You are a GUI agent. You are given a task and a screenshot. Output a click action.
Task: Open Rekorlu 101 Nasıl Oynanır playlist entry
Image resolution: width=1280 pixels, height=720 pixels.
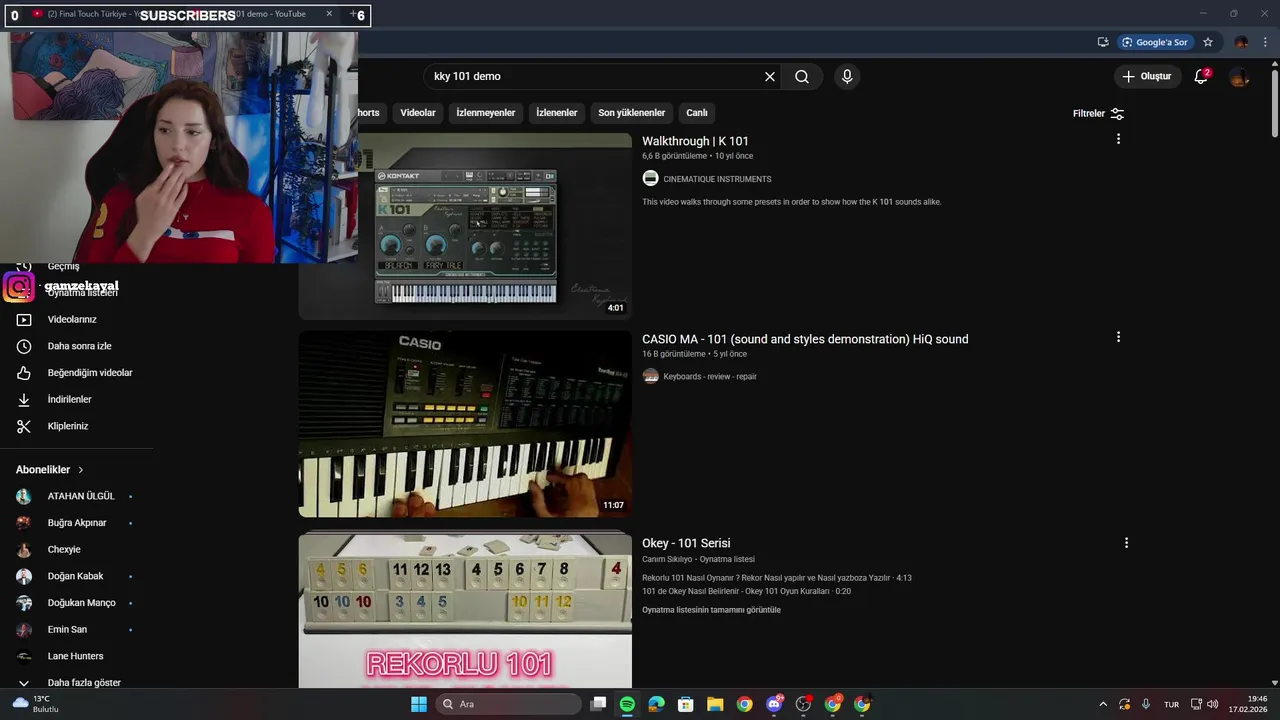click(x=777, y=578)
